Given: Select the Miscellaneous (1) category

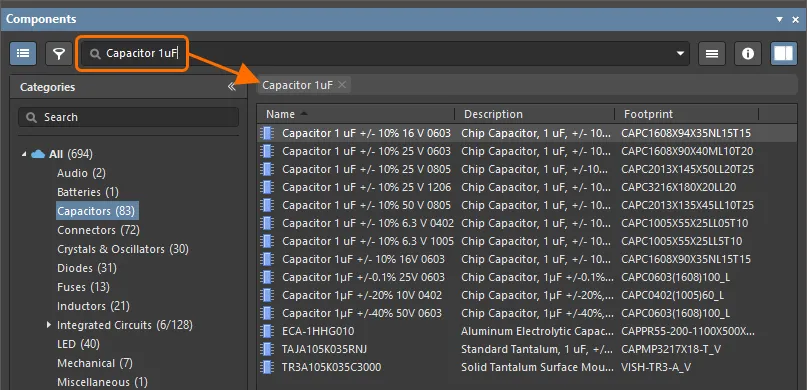Looking at the screenshot, I should [x=102, y=382].
